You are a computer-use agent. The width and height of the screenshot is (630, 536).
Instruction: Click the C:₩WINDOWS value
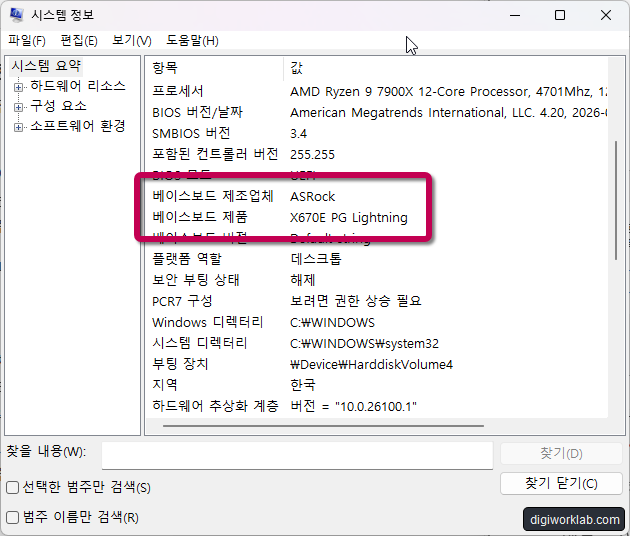pyautogui.click(x=332, y=322)
